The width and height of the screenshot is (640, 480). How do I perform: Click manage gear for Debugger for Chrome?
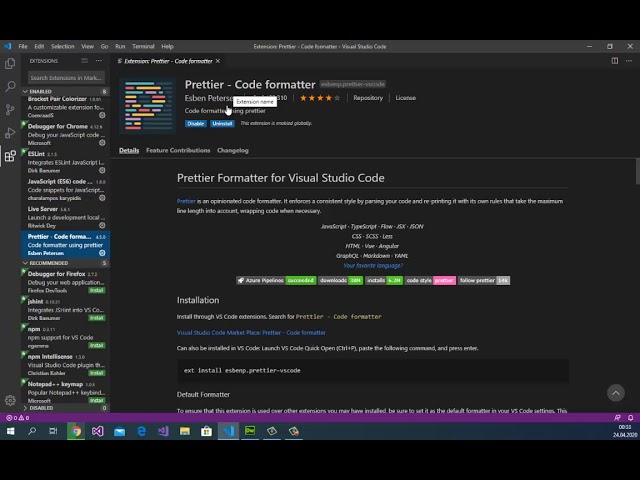102,143
